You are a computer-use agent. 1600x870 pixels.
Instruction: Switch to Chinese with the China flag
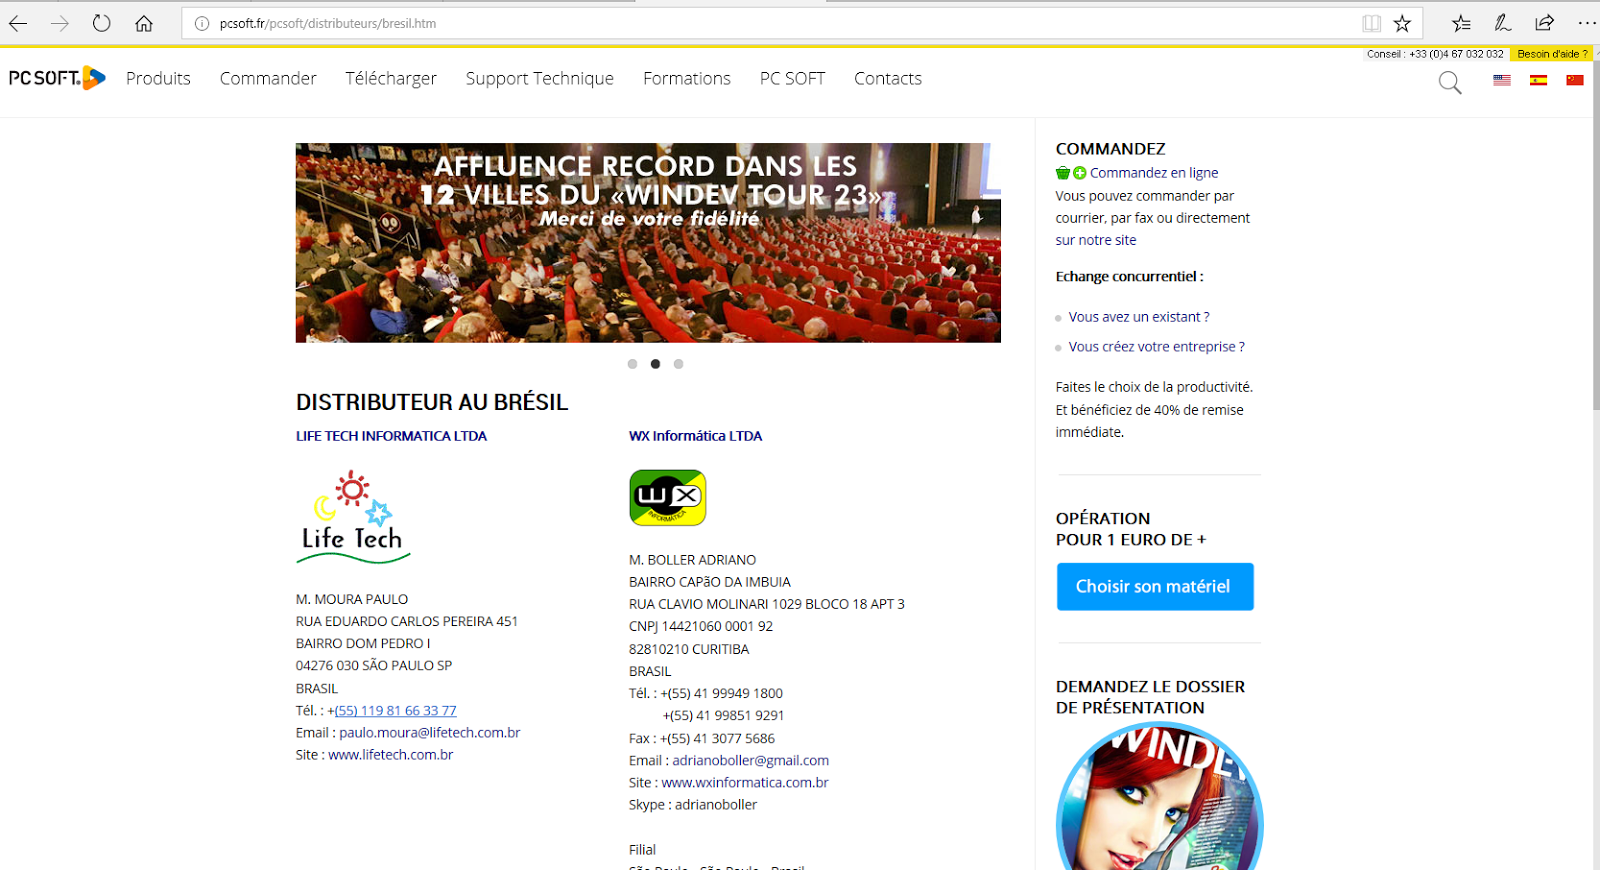(1575, 80)
